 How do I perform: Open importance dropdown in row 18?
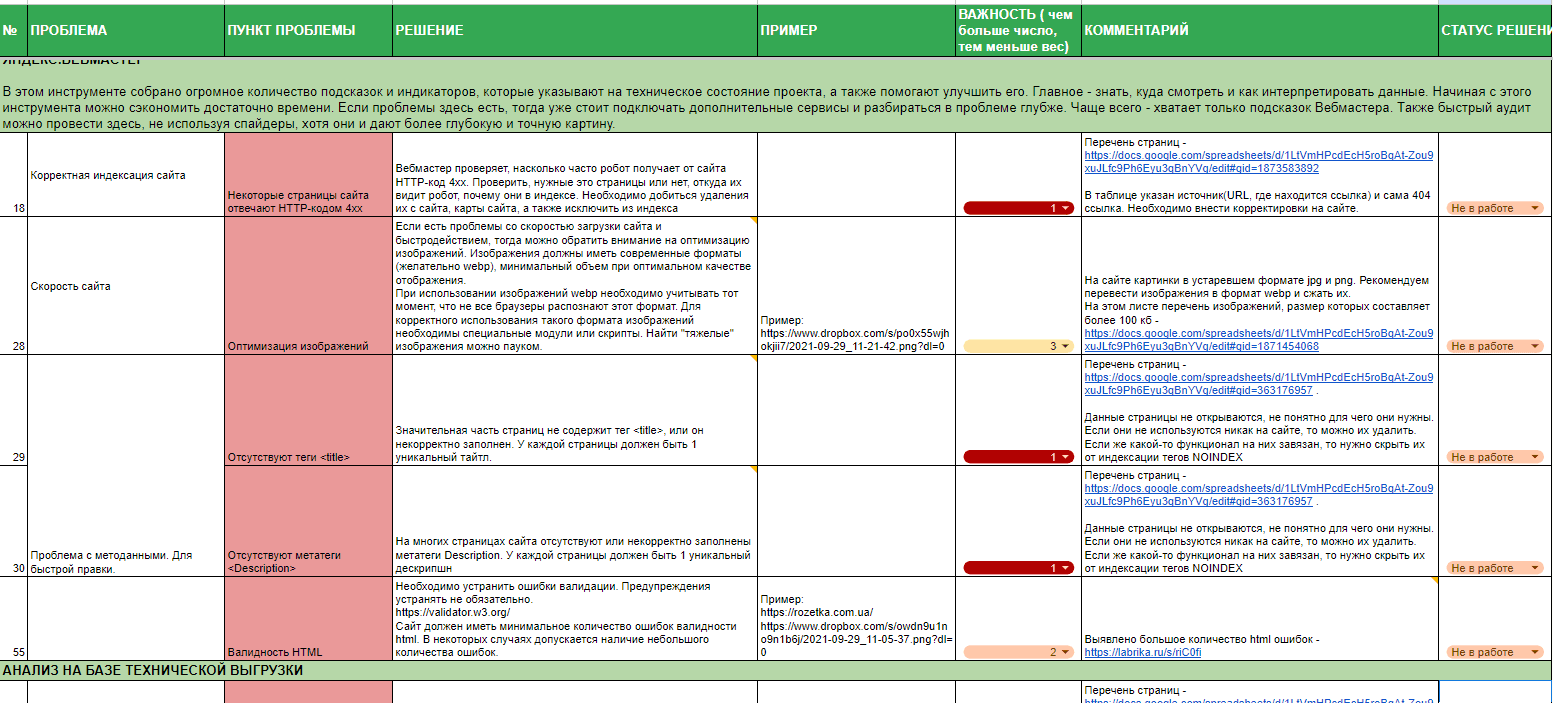[x=1017, y=208]
